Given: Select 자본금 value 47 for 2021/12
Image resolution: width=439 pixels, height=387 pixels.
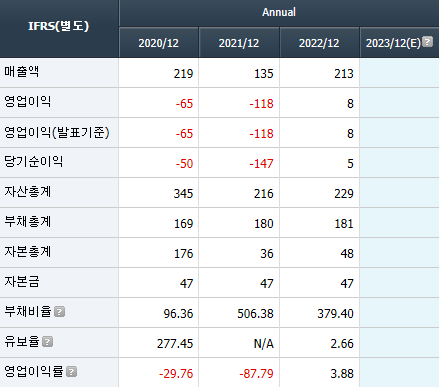Looking at the screenshot, I should [x=267, y=284].
